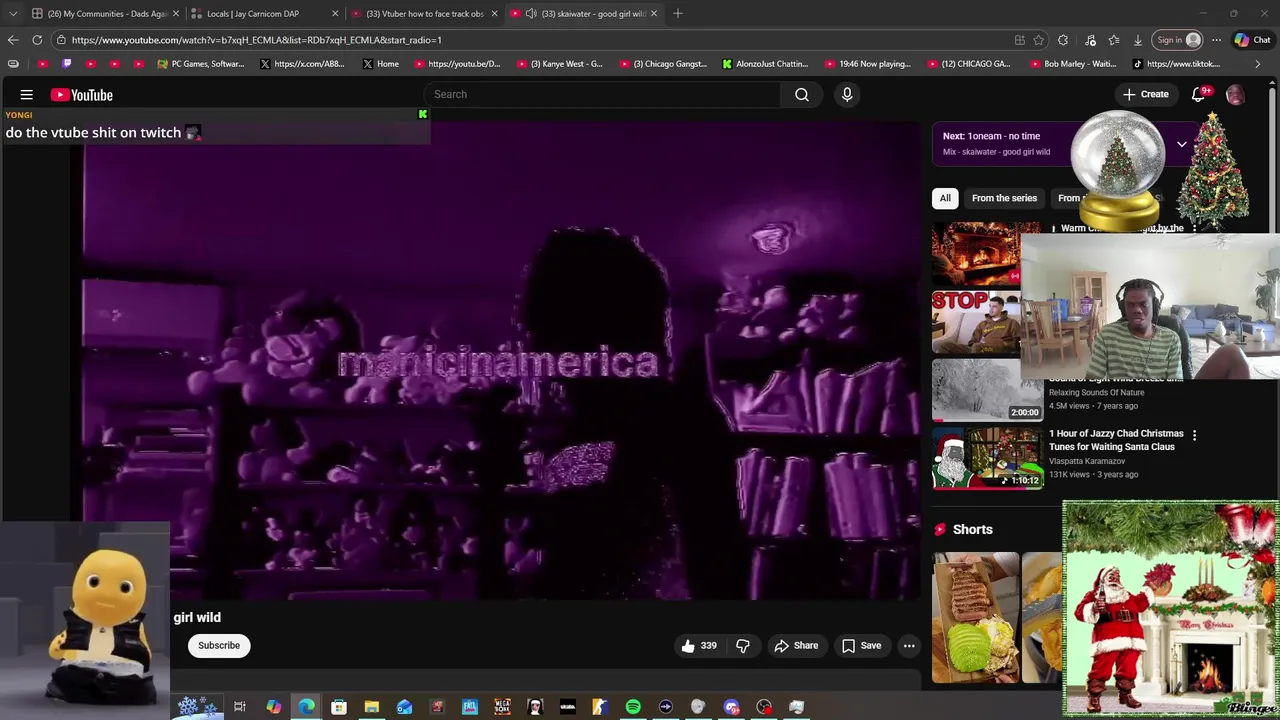Open the Vlaspatta Karamazov channel name
Viewport: 1280px width, 720px height.
[1087, 461]
